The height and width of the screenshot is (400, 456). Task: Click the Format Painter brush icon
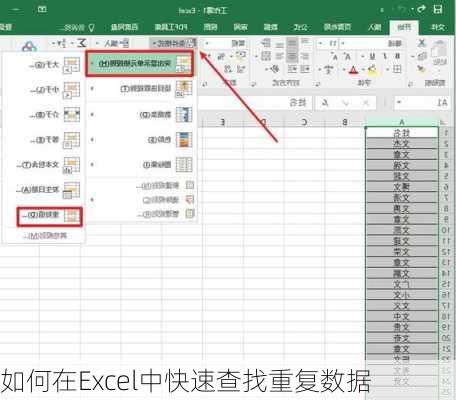[x=422, y=69]
